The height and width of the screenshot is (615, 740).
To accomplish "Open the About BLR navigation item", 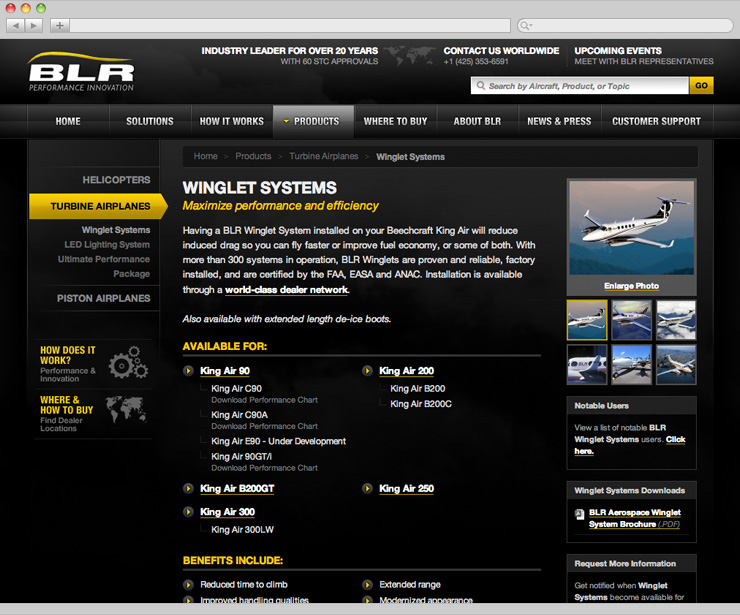I will [477, 121].
